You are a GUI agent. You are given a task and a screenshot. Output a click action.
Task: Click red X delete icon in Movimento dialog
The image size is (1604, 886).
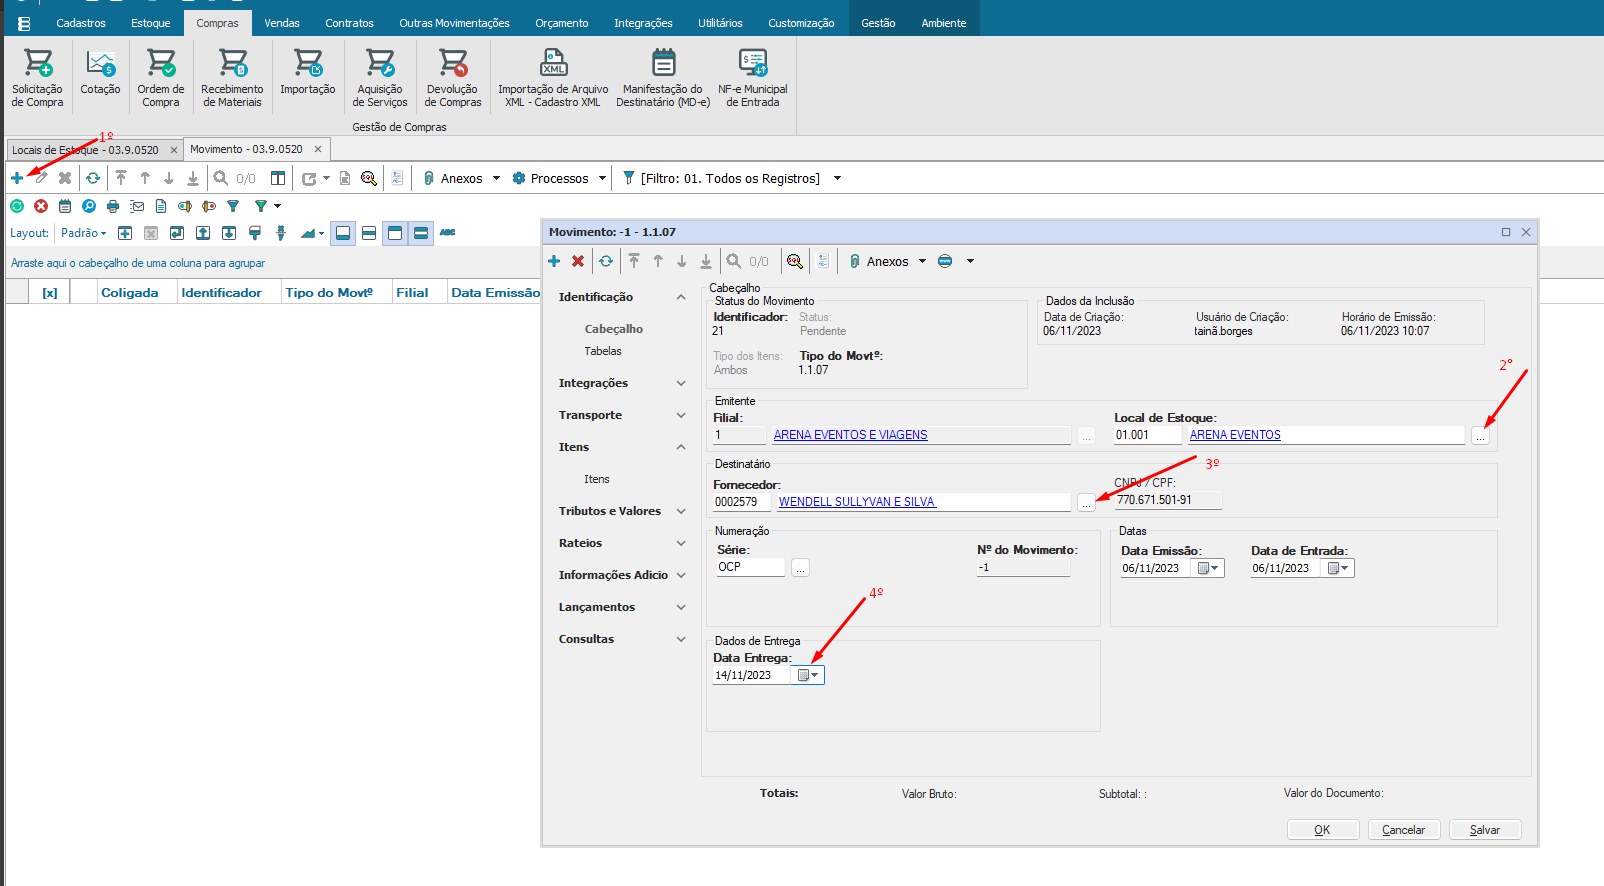click(578, 261)
